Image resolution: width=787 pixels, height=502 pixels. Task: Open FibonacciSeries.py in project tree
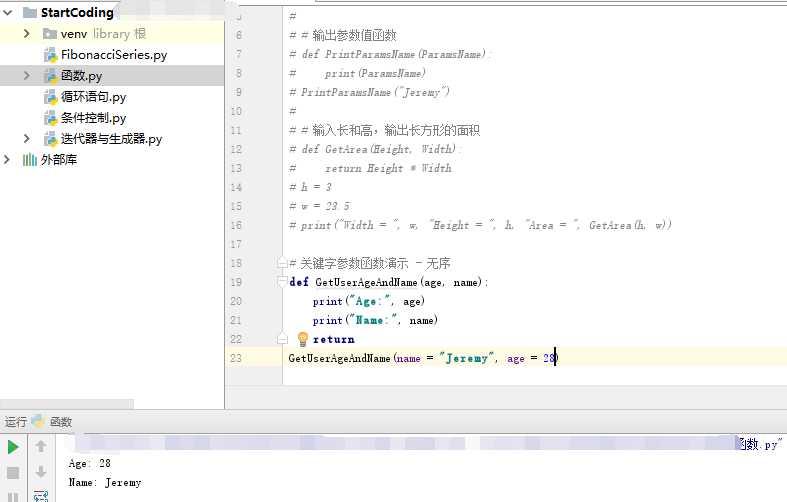(x=114, y=55)
